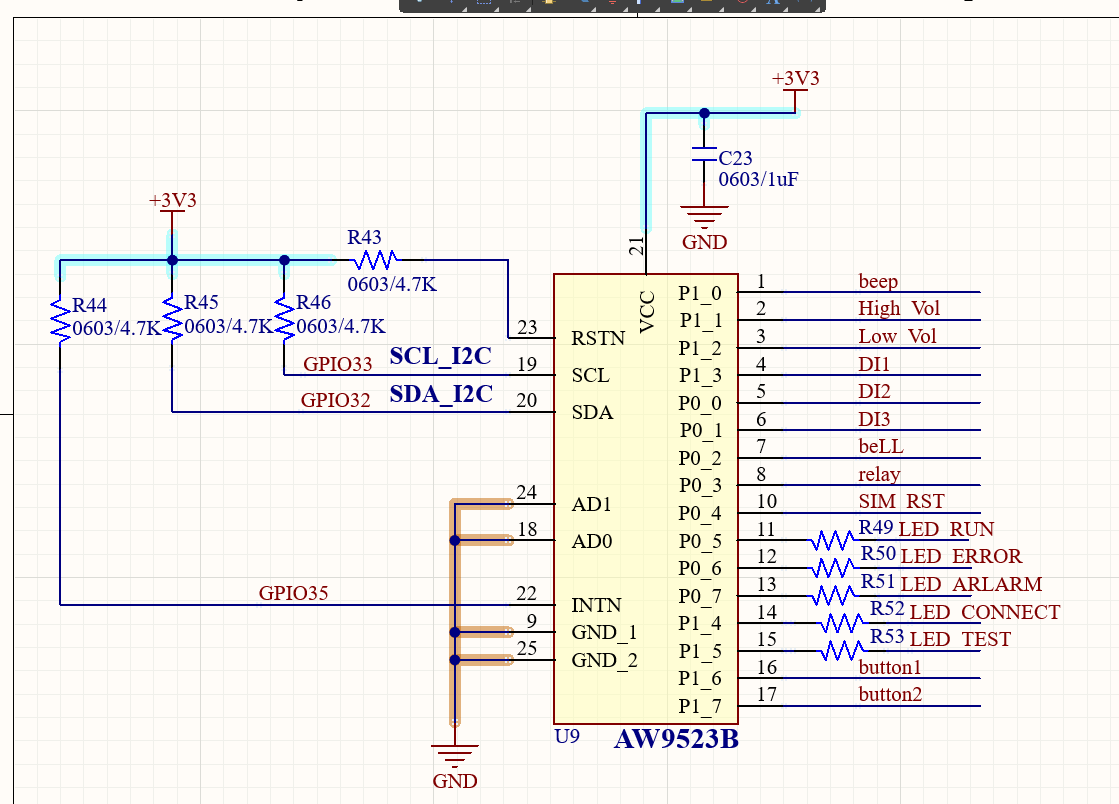
Task: Select the blue Place Wire toolbar icon
Action: coord(585,5)
